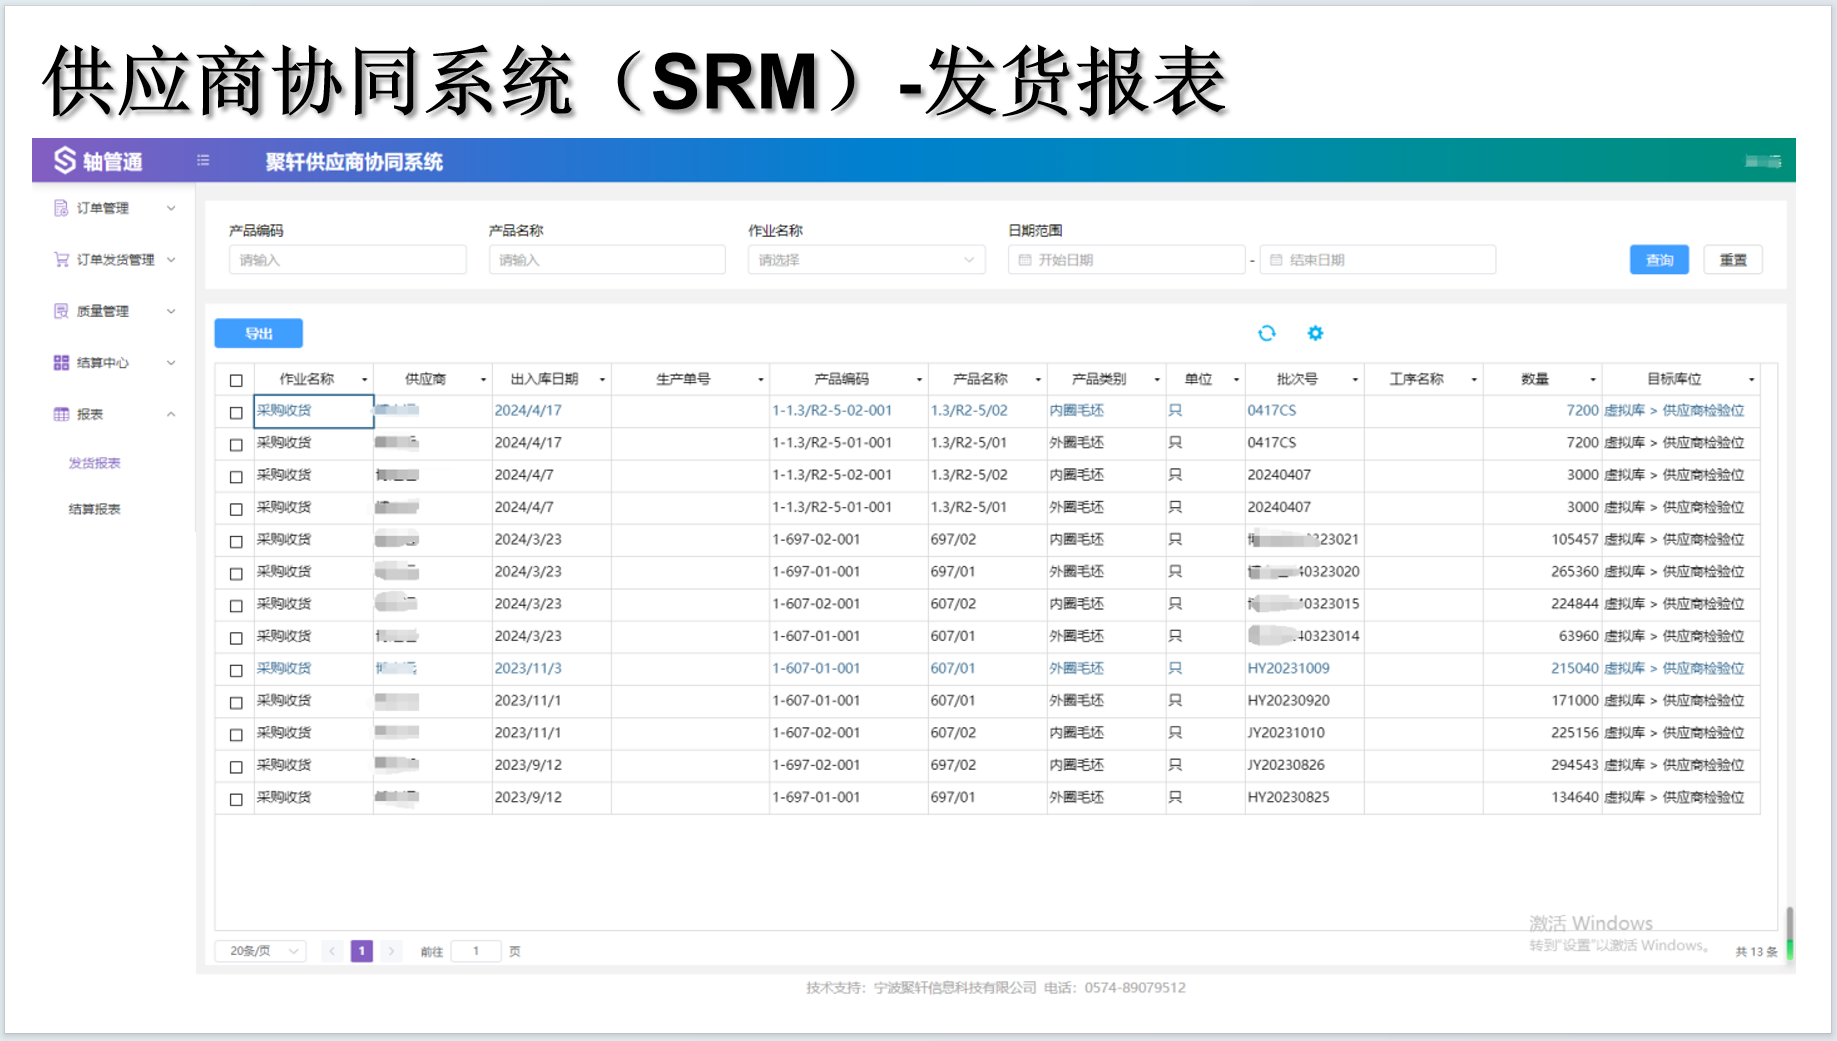
Task: Select page 1 pagination button
Action: tap(362, 951)
